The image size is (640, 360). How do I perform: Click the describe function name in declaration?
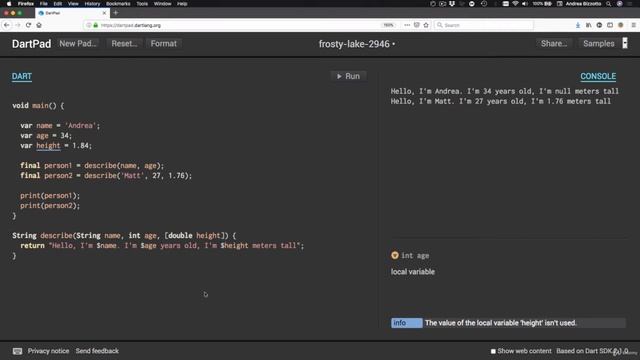(x=56, y=236)
